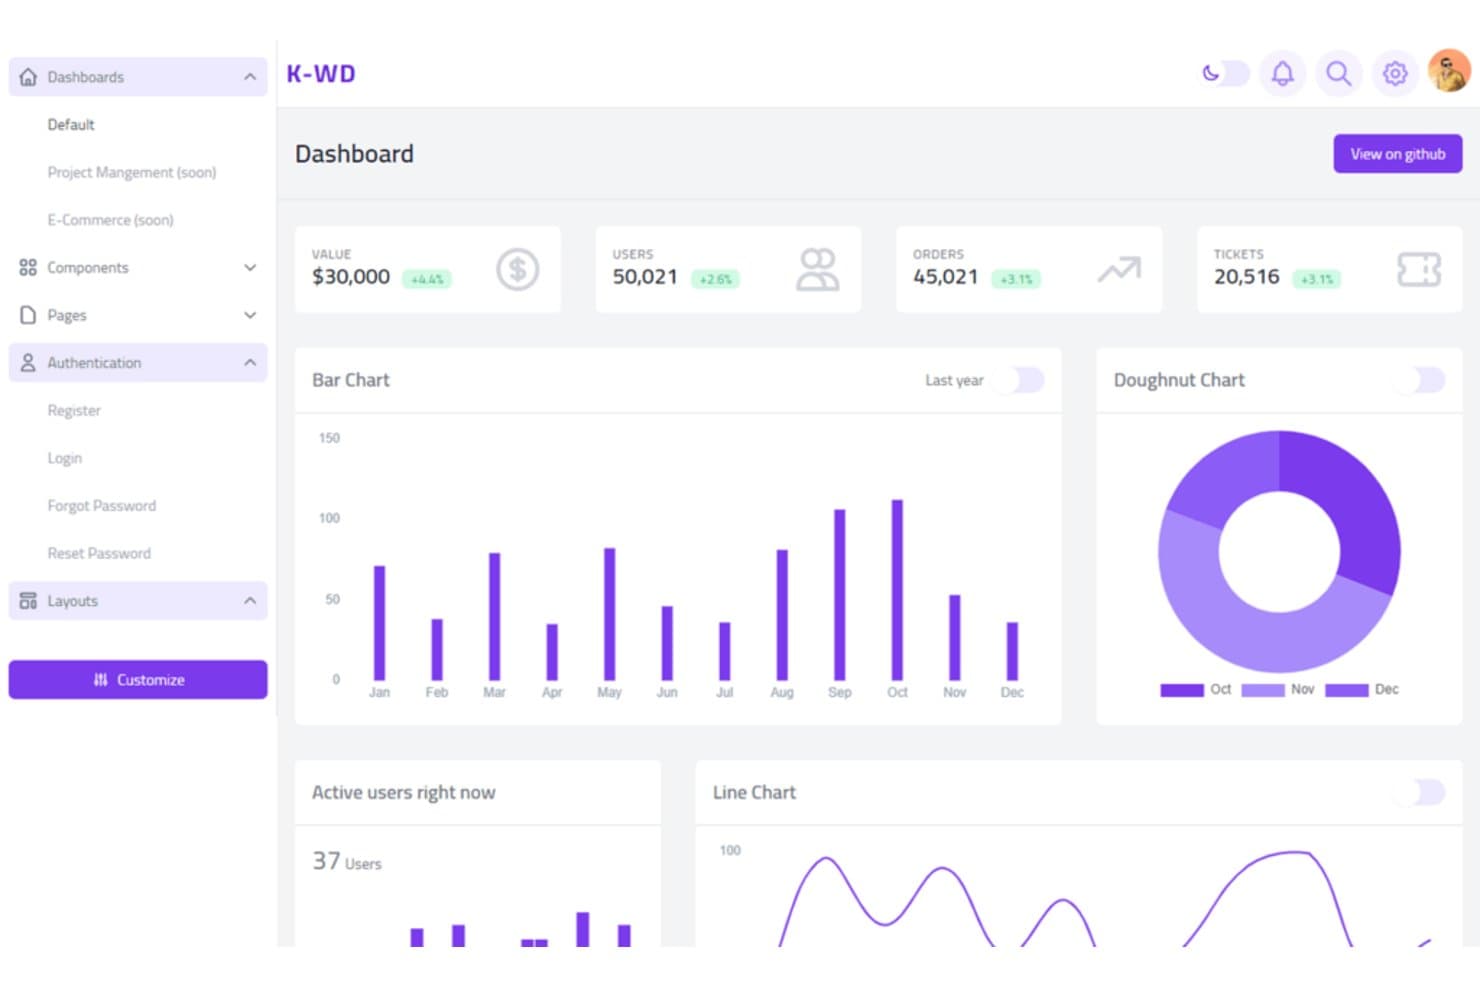The image size is (1480, 987).
Task: Click the Dec legend color swatch
Action: coord(1346,690)
